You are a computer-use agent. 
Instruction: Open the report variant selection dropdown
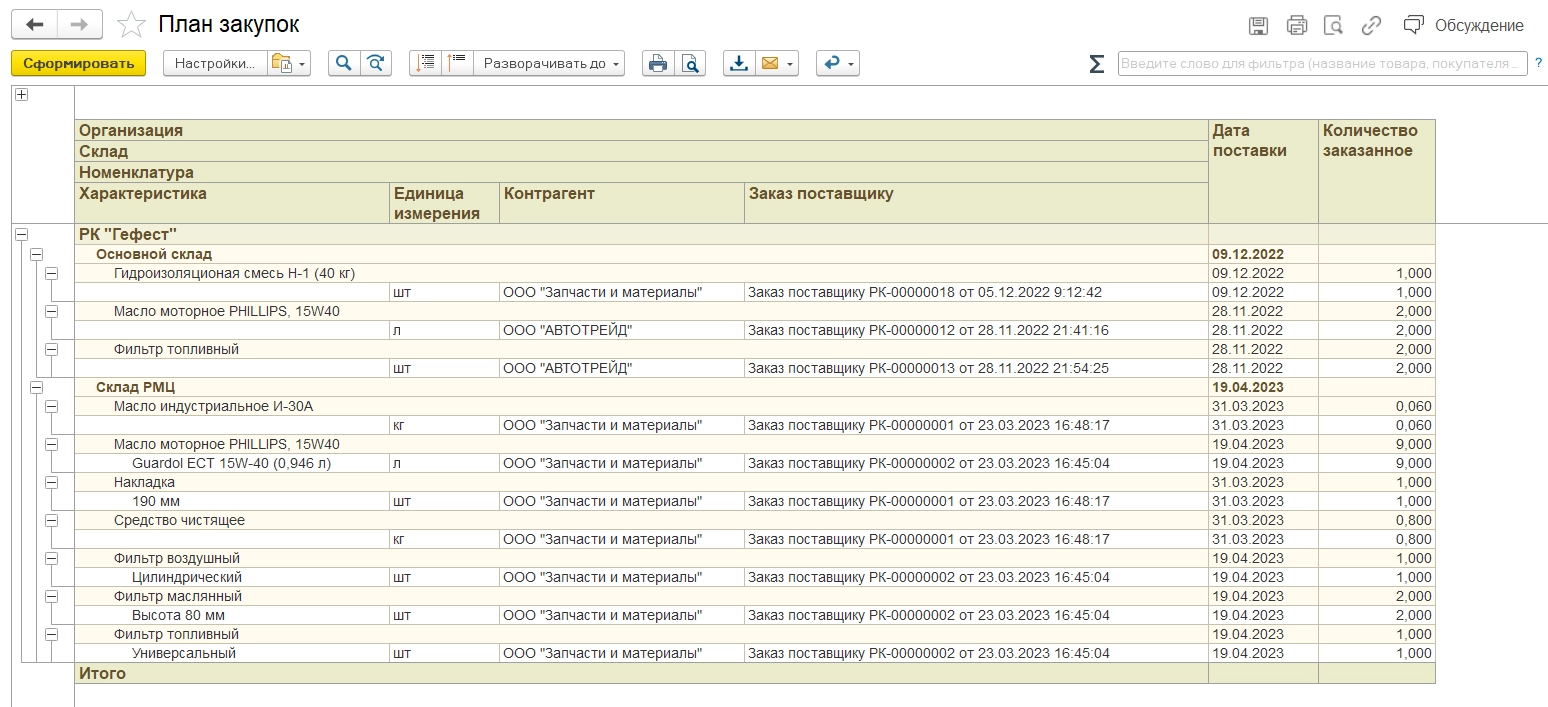coord(289,63)
